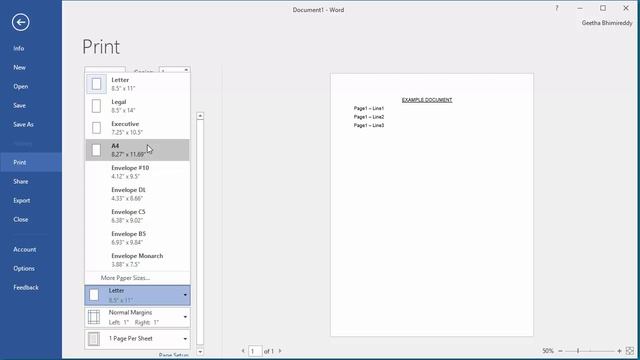Click the back arrow circle icon
The height and width of the screenshot is (360, 640).
click(x=20, y=22)
